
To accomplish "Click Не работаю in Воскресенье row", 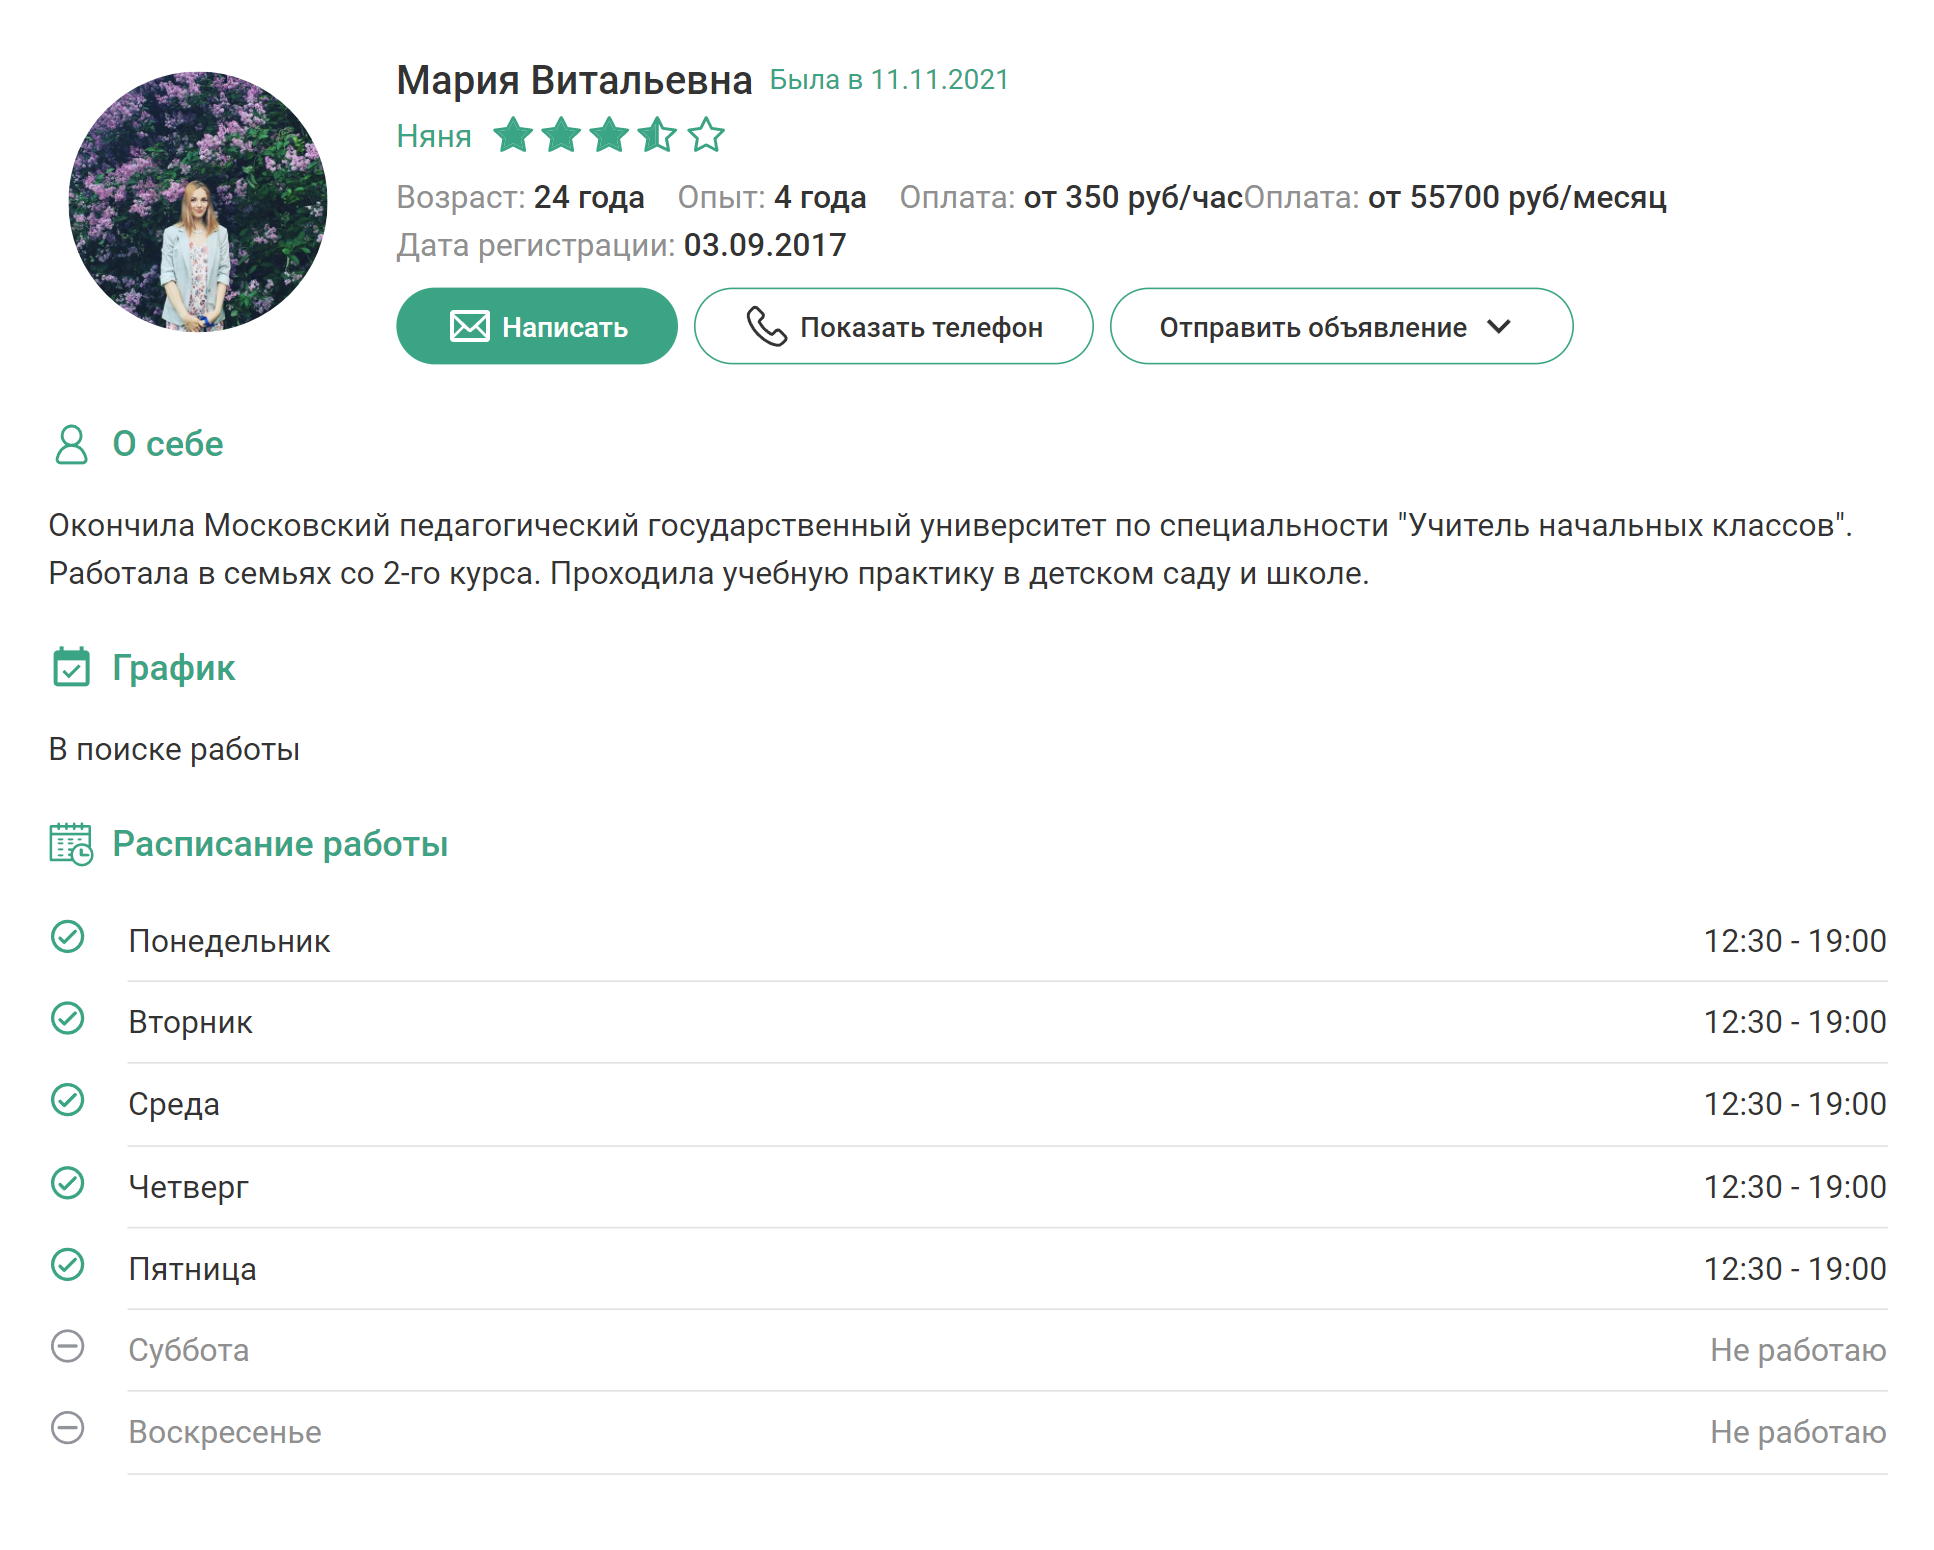I will click(x=1798, y=1433).
